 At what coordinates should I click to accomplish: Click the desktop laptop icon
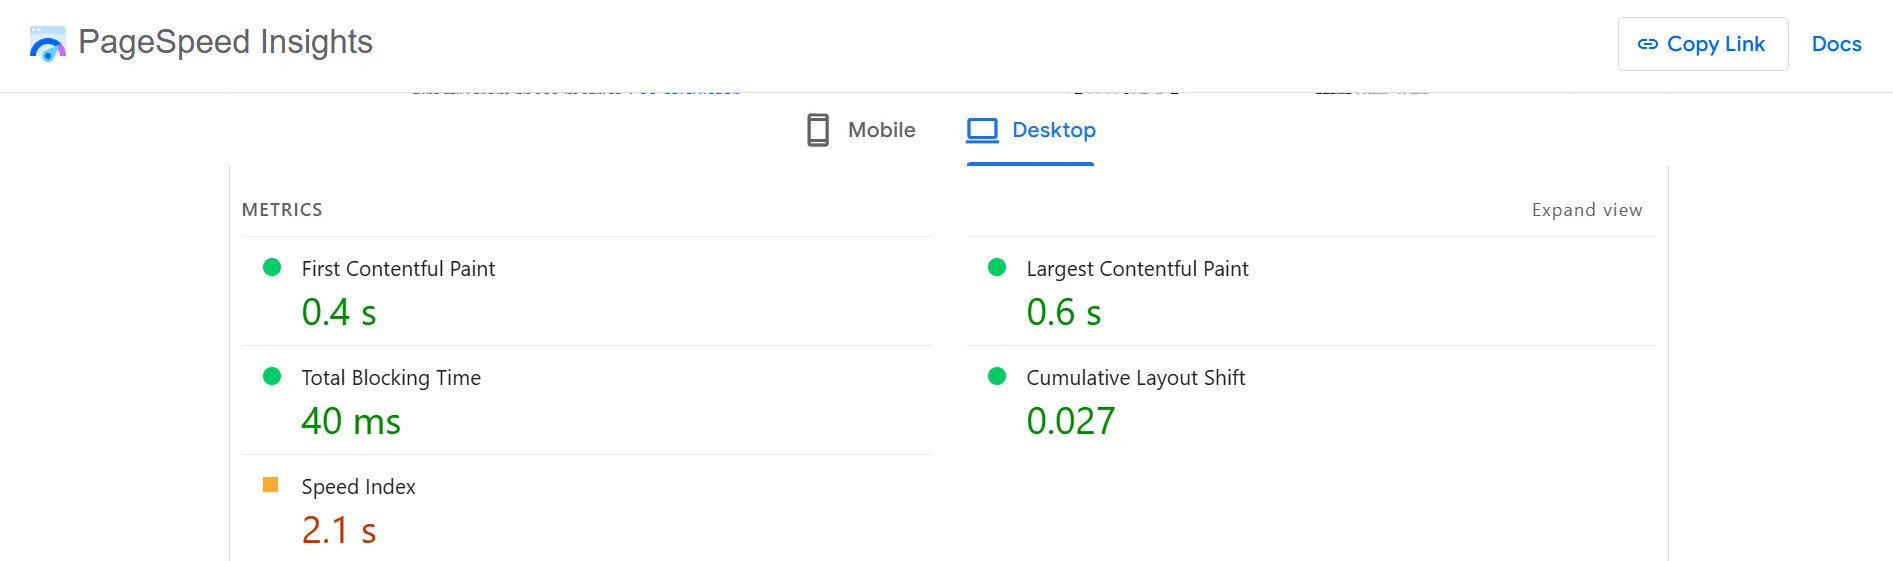(x=982, y=130)
